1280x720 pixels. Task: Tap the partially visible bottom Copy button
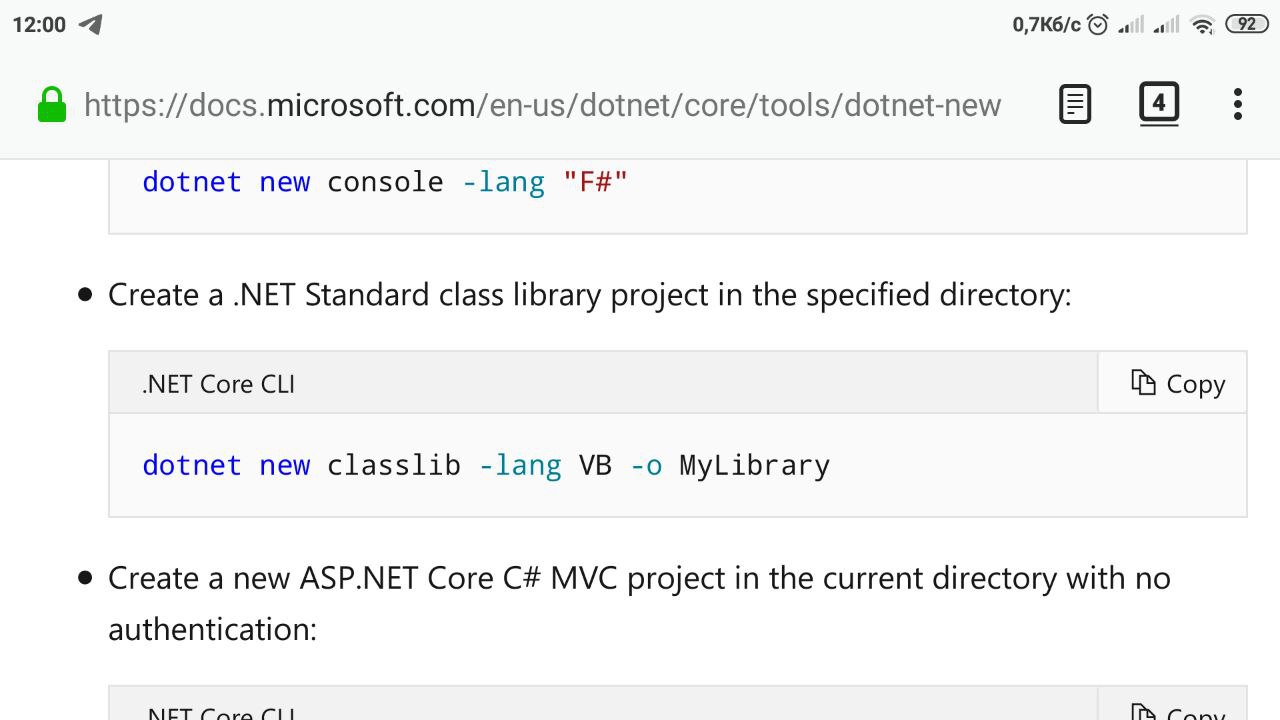1177,712
